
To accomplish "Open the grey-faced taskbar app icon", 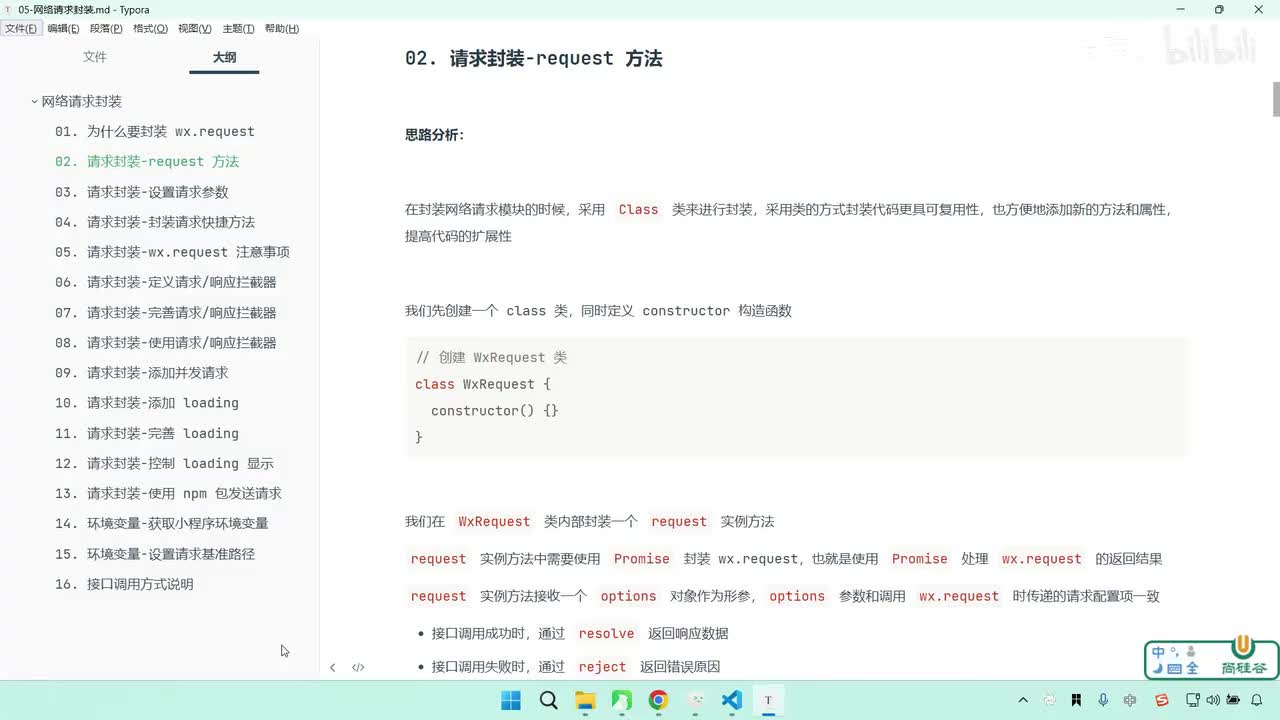I will click(695, 700).
